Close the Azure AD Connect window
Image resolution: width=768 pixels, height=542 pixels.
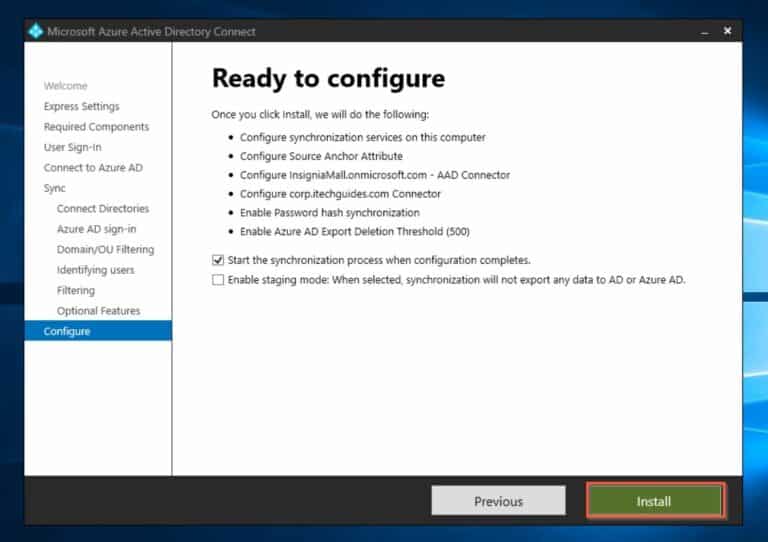(x=727, y=31)
